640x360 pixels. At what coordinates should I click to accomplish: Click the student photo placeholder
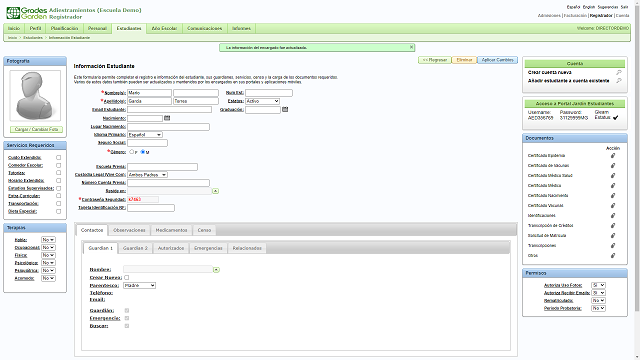(35, 96)
